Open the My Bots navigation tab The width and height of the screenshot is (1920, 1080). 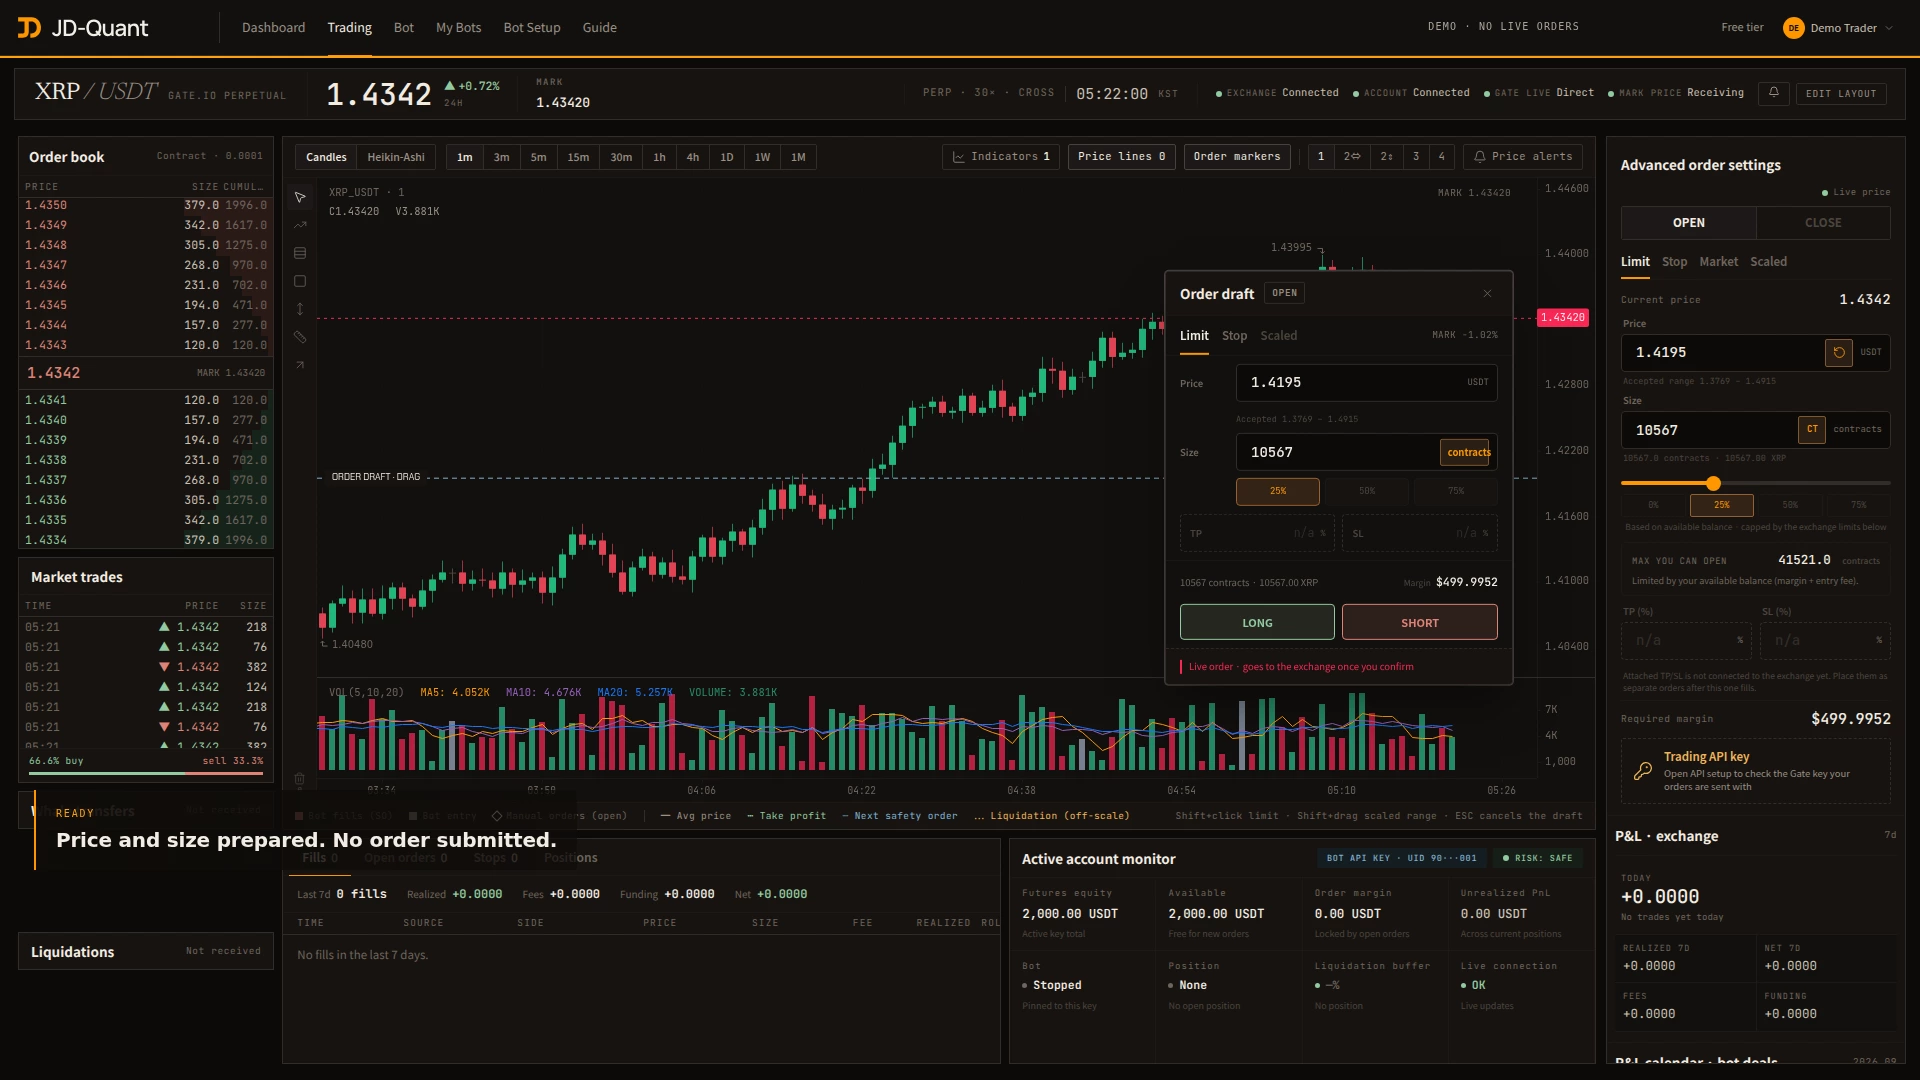coord(458,28)
